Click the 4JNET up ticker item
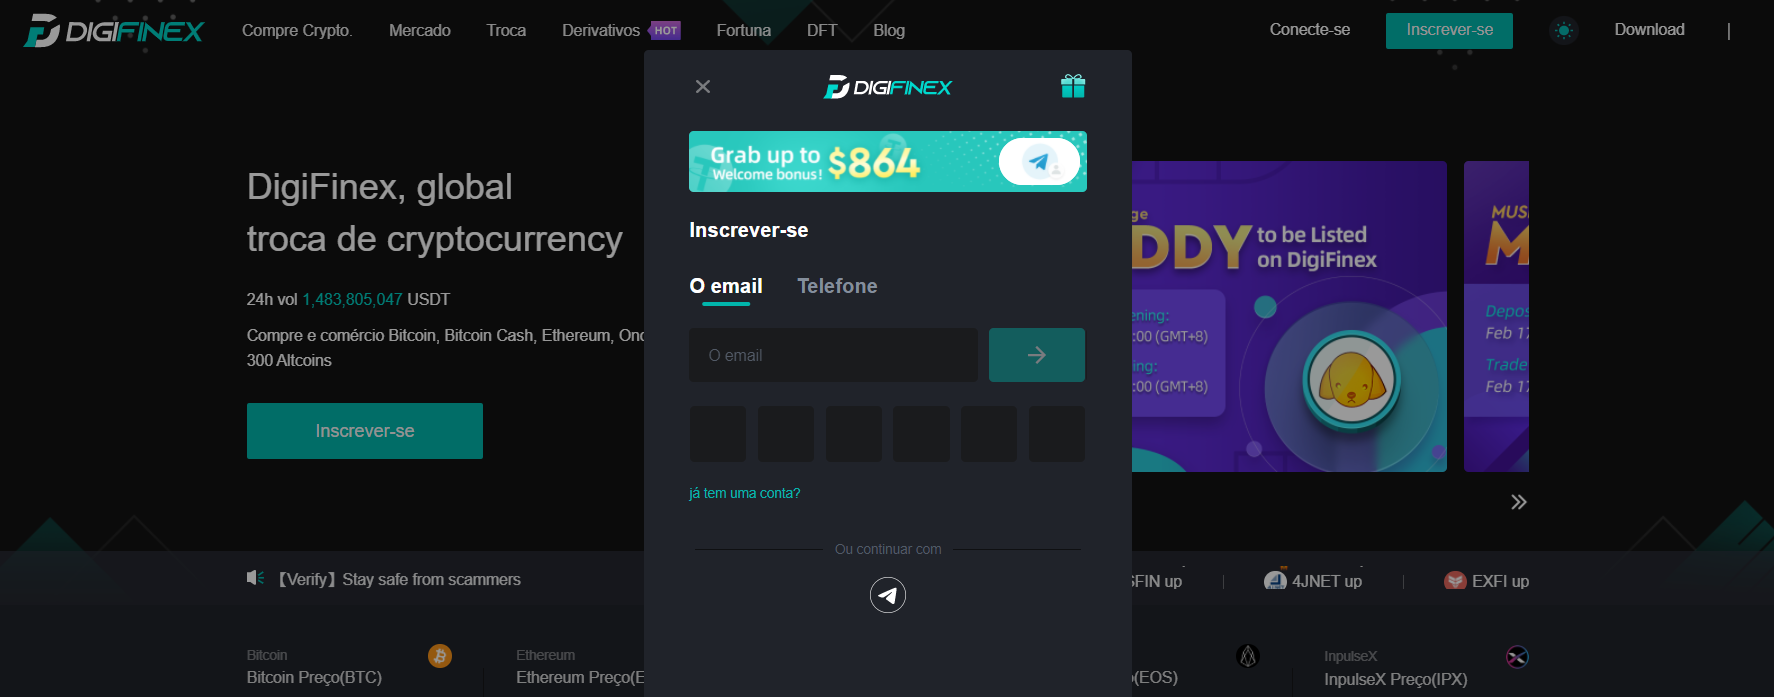The image size is (1774, 697). [x=1313, y=581]
